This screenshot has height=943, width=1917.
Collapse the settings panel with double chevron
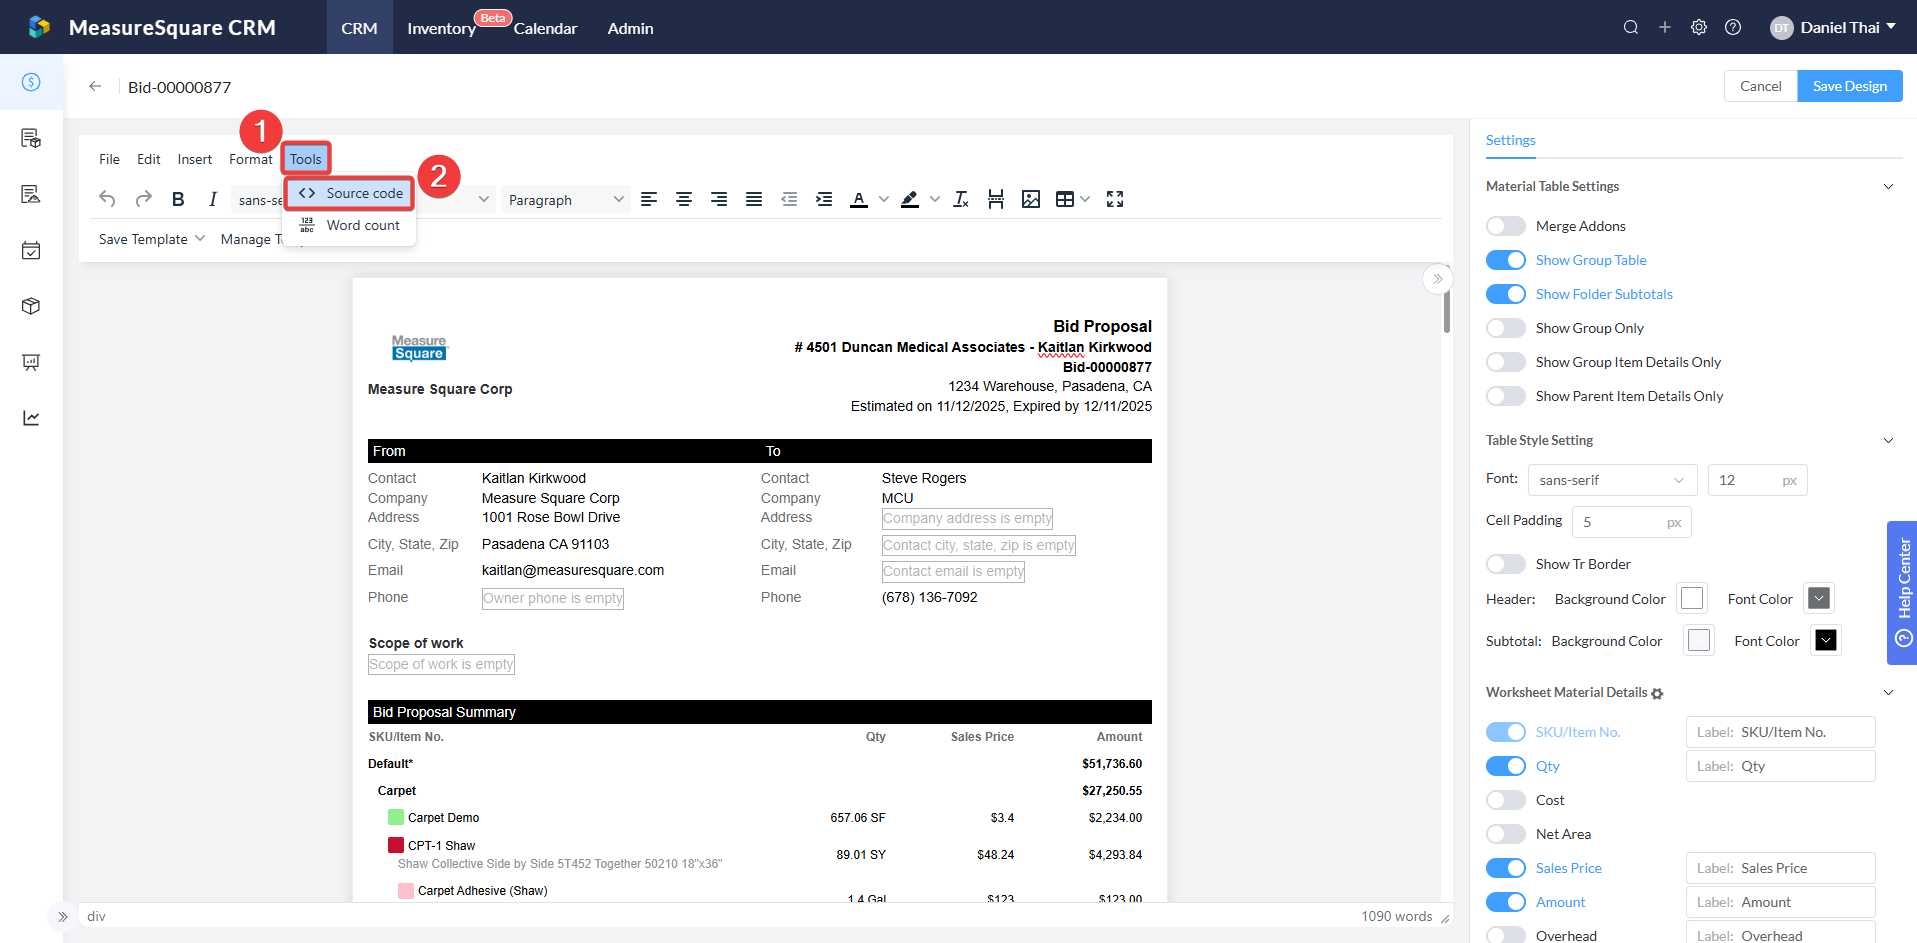pos(1437,279)
